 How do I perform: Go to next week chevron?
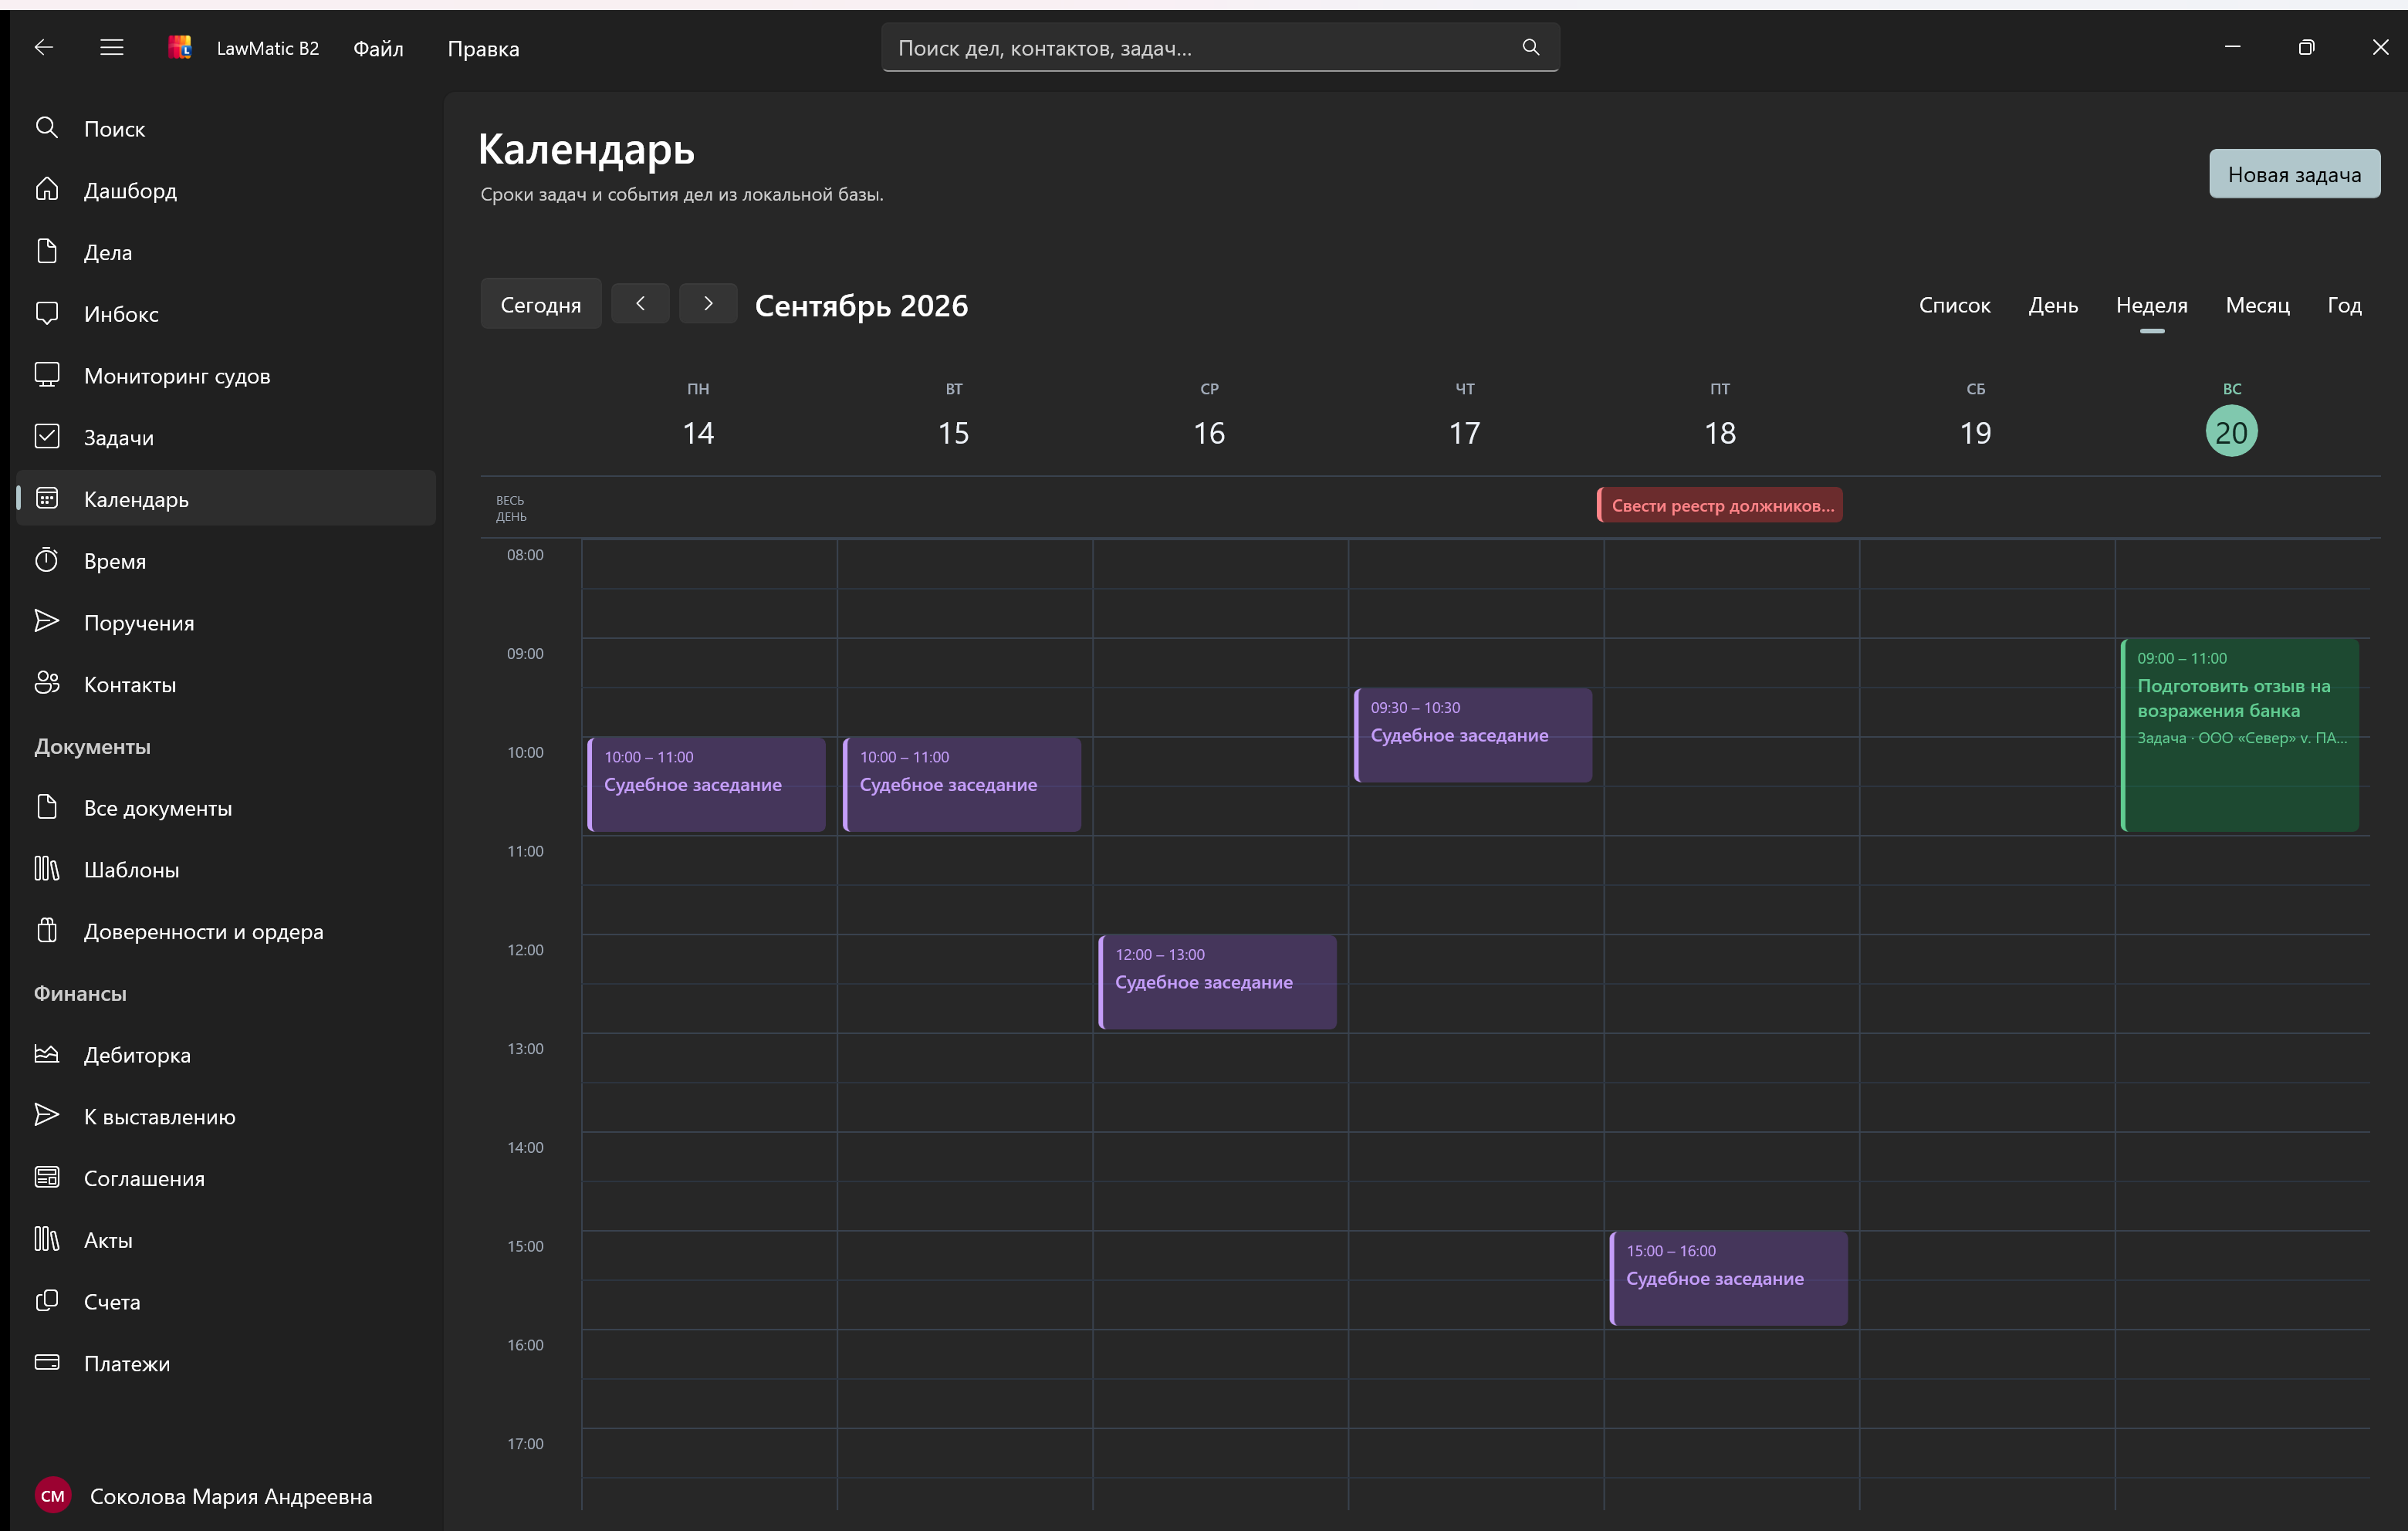click(708, 303)
